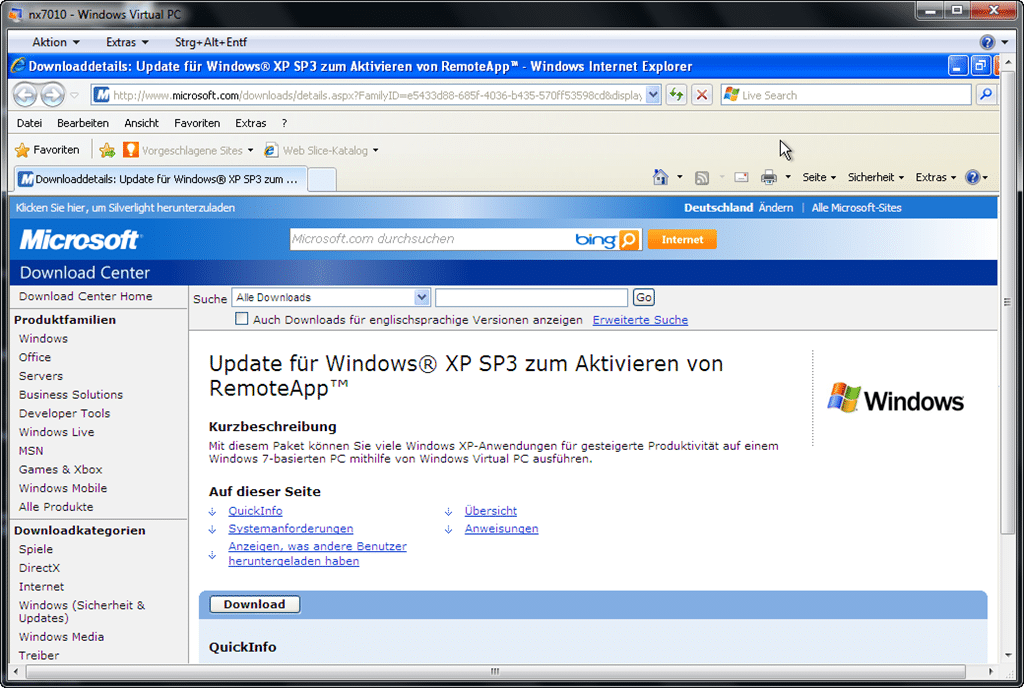Viewport: 1024px width, 688px height.
Task: Select Windows Live in Produktfamilien
Action: coord(56,432)
